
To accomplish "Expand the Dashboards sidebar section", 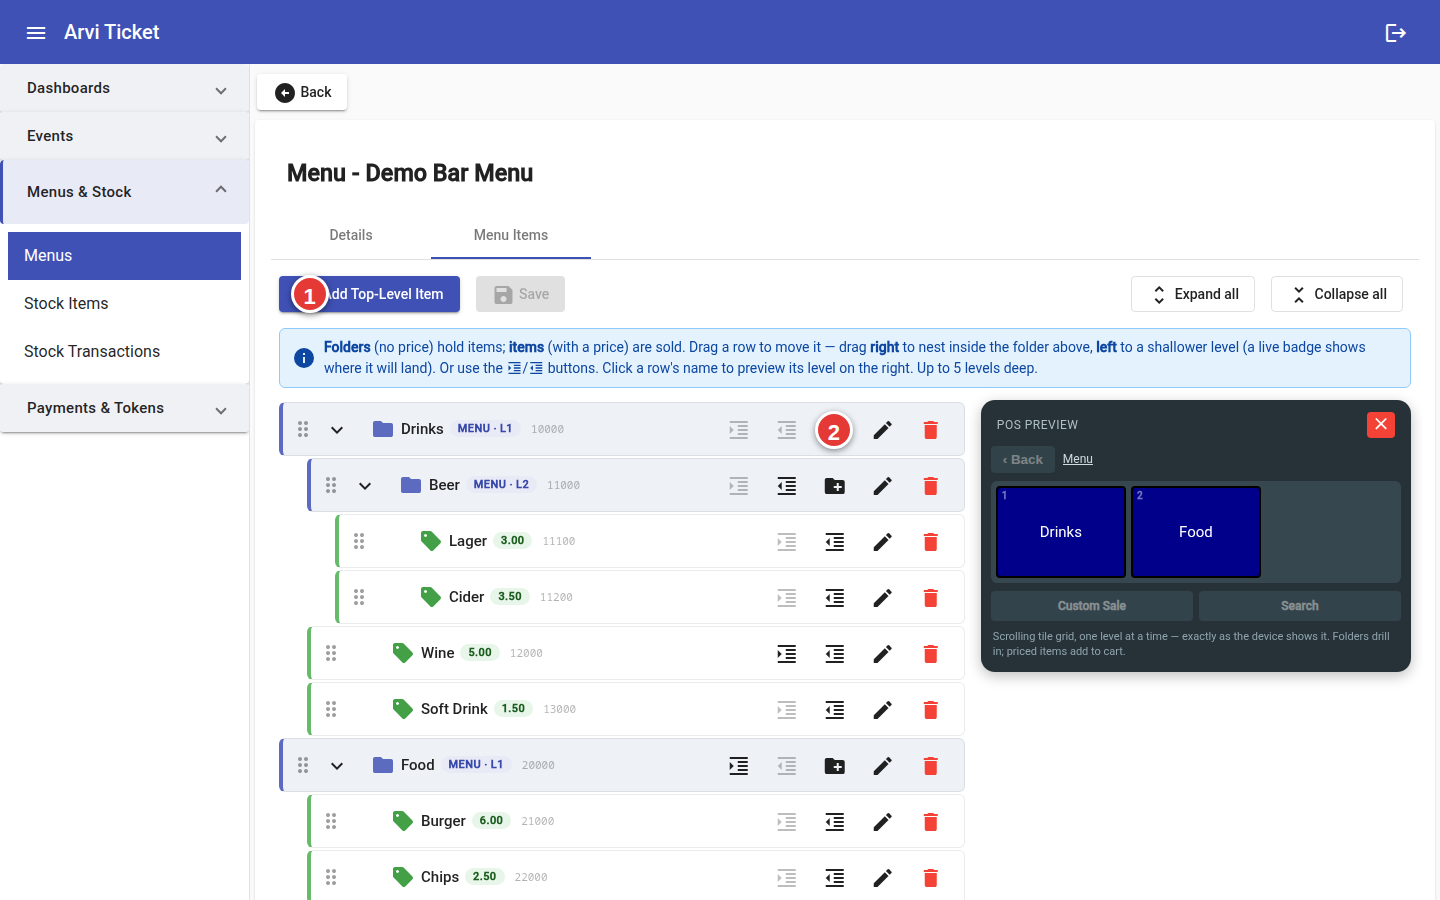I will (x=124, y=88).
